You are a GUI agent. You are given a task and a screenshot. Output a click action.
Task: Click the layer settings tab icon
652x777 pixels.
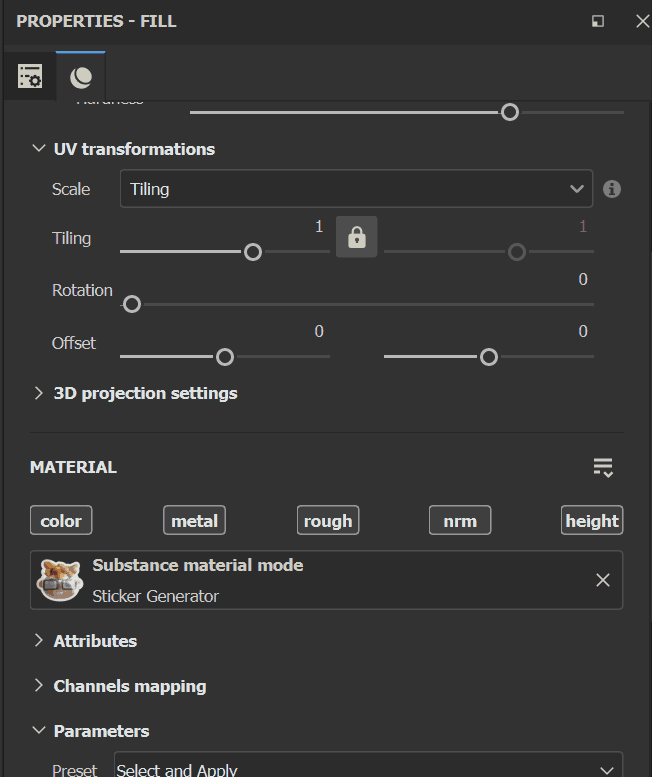coord(29,76)
